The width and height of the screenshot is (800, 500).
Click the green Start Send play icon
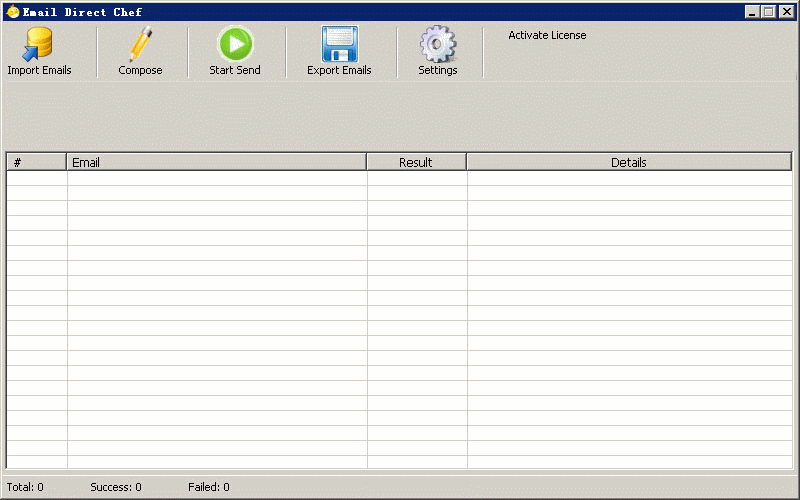pyautogui.click(x=235, y=44)
